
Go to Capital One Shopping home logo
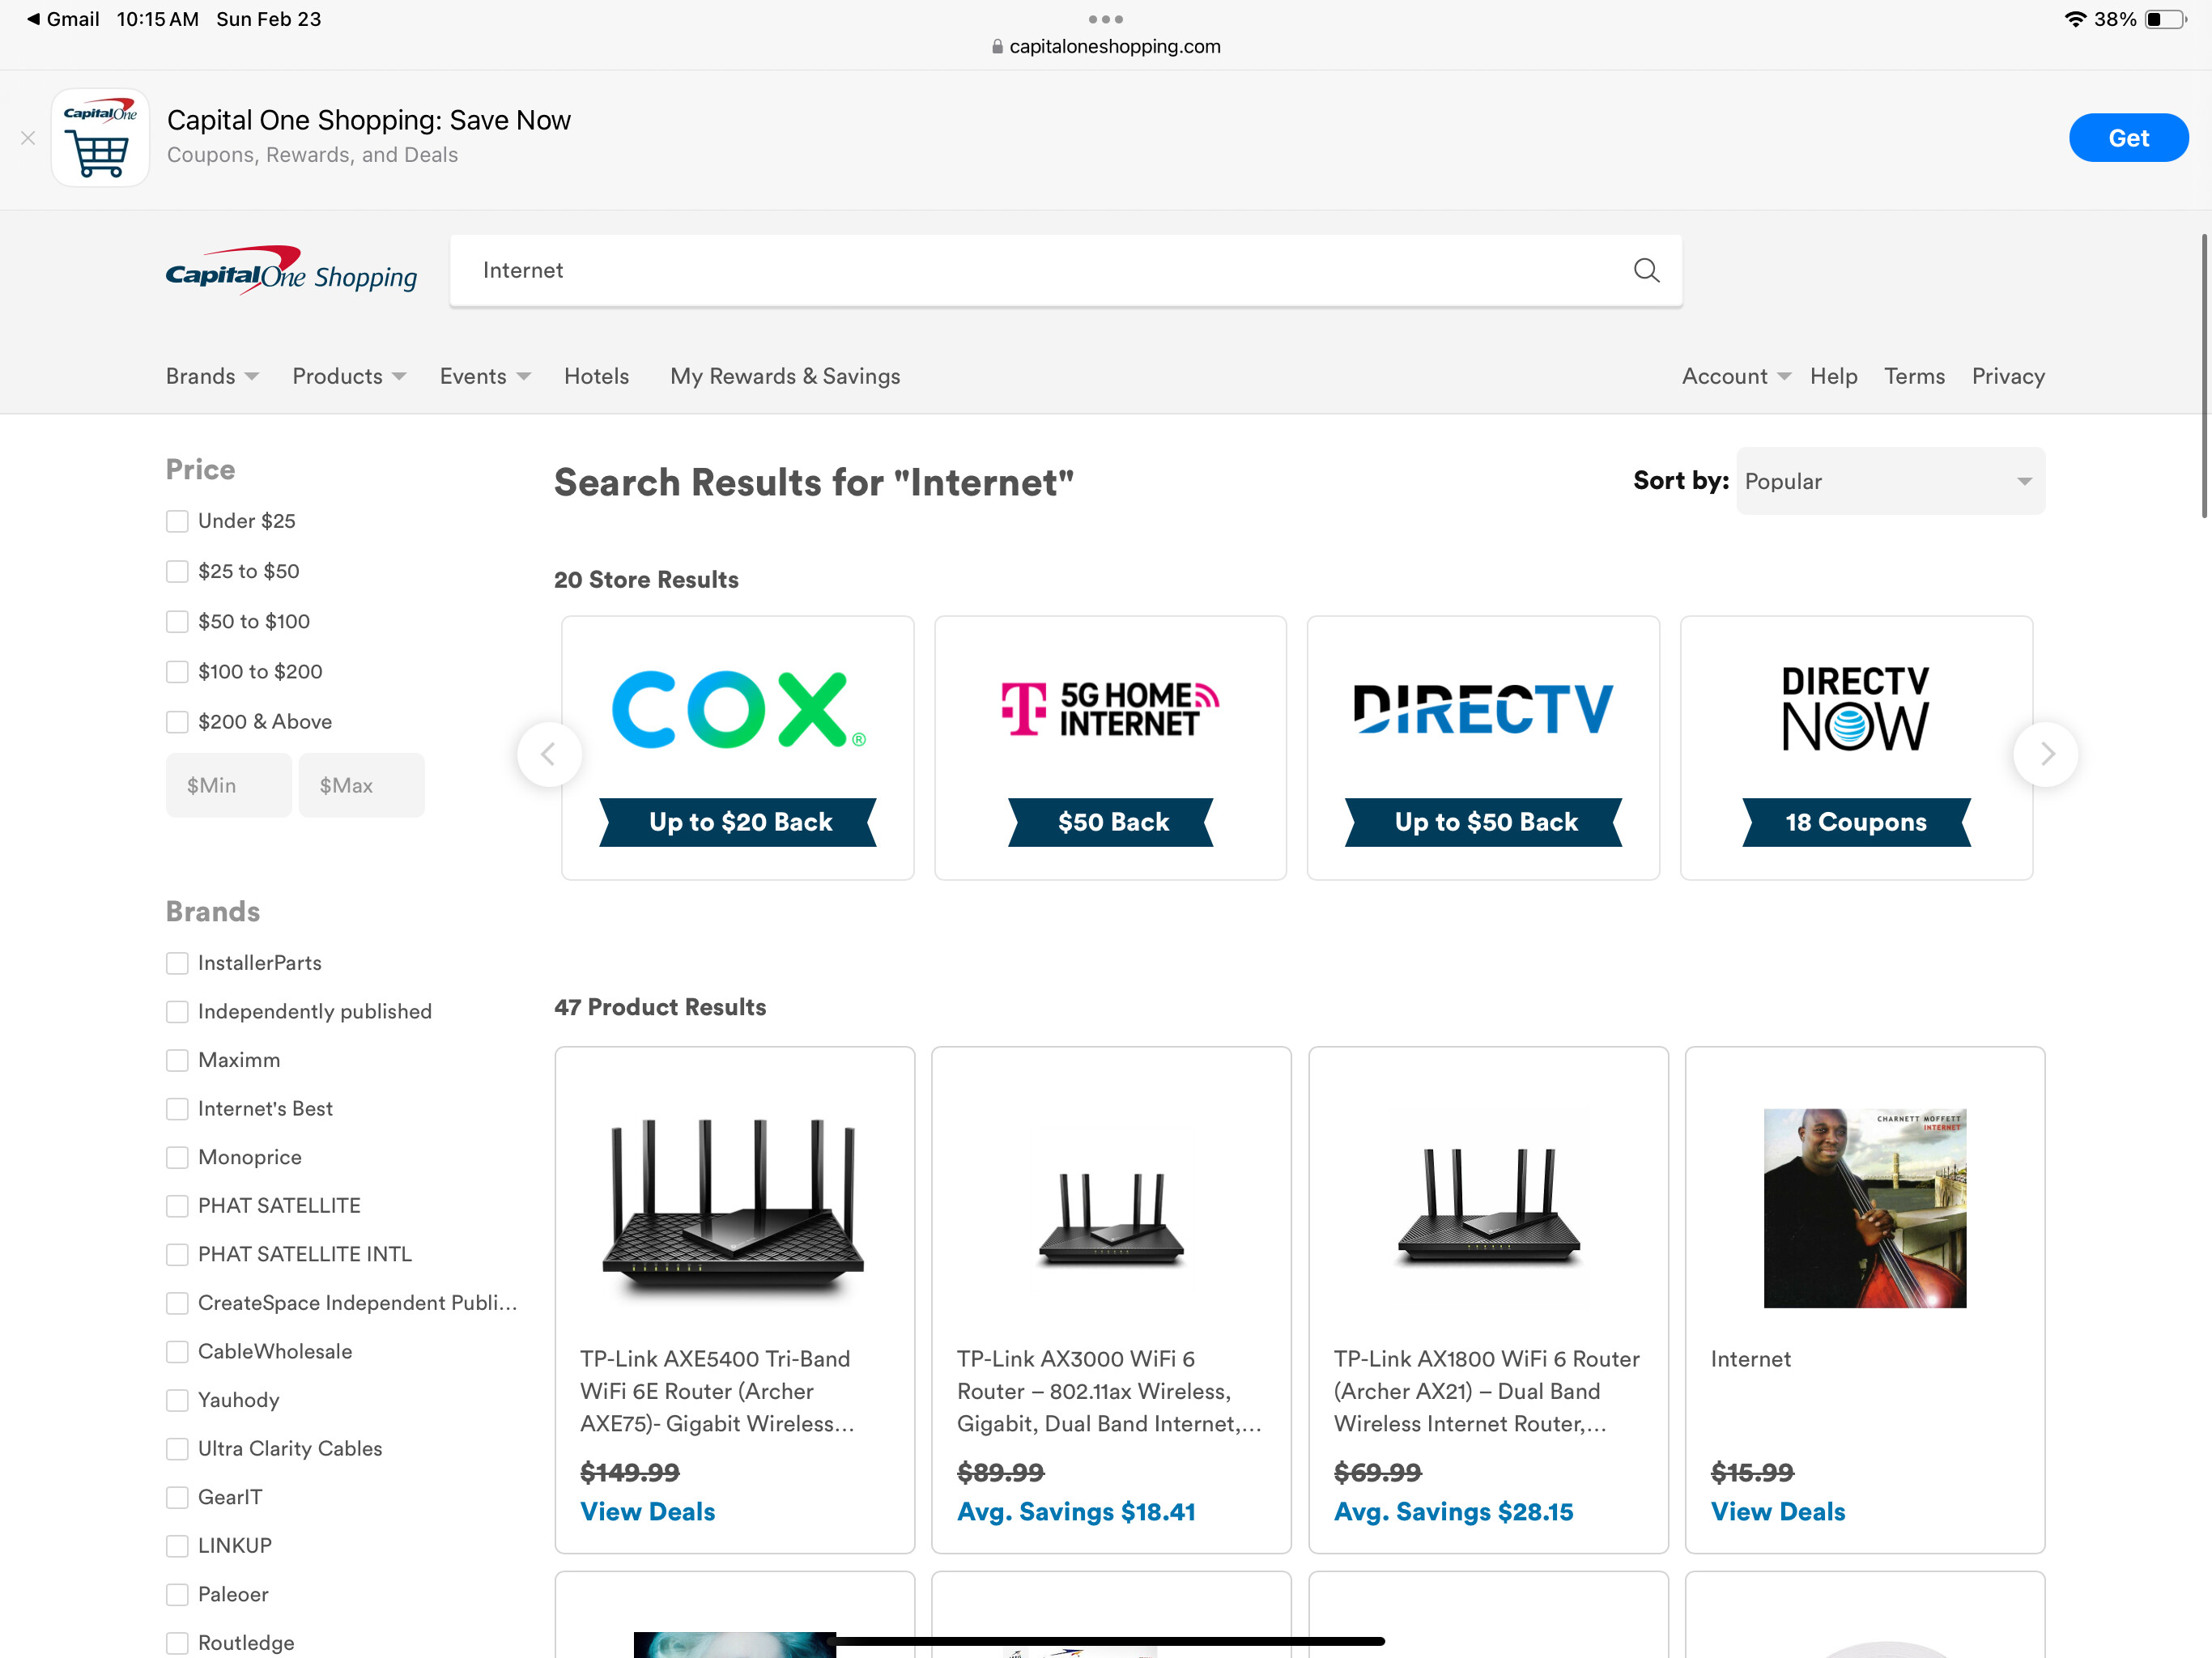(291, 270)
